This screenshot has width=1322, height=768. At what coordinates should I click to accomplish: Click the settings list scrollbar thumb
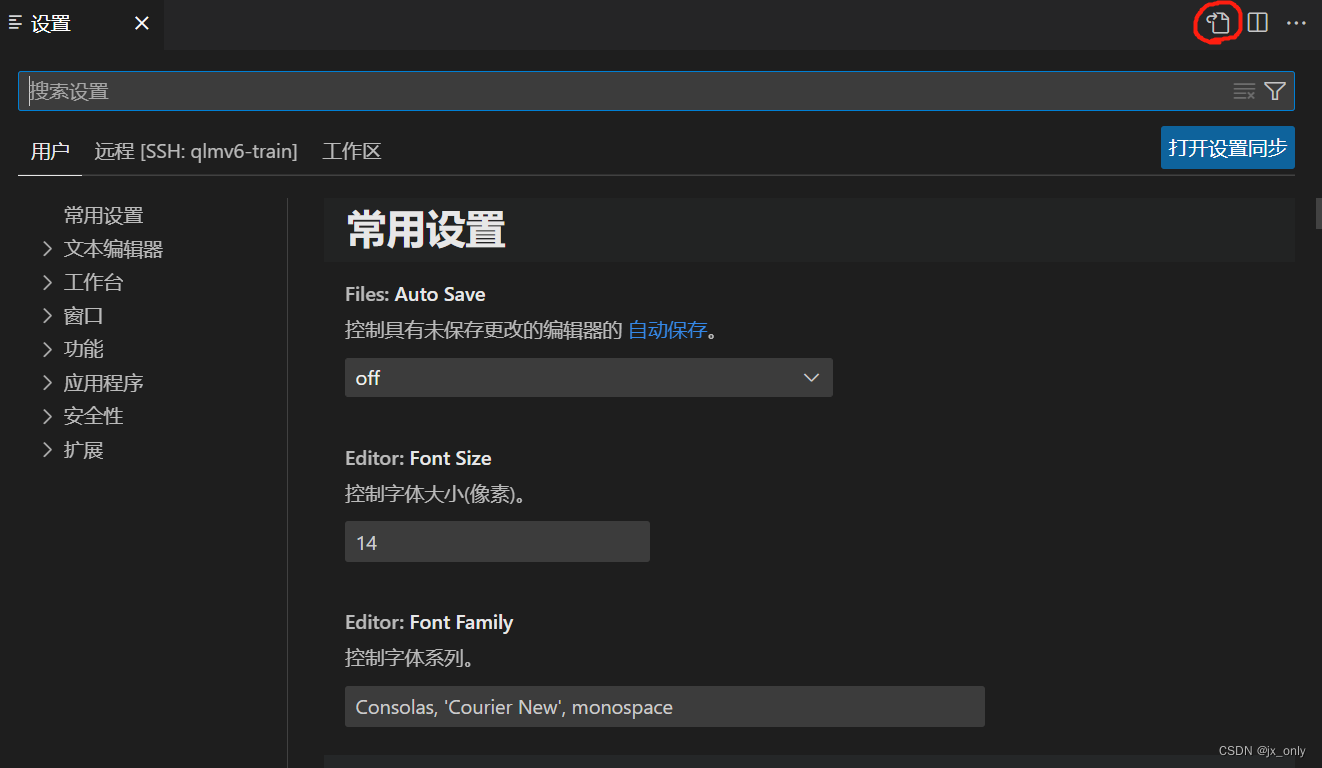pyautogui.click(x=1319, y=214)
